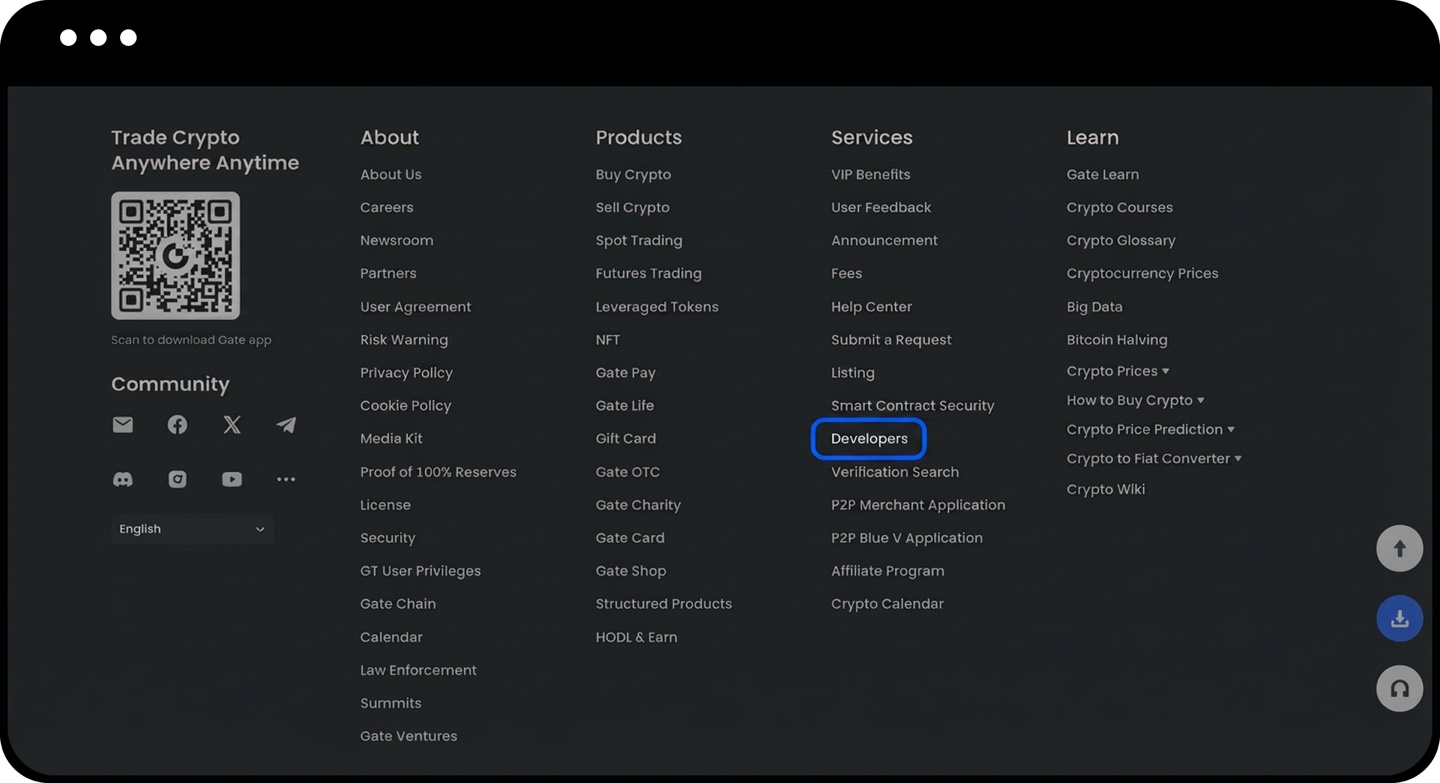The height and width of the screenshot is (783, 1440).
Task: Open the Facebook community icon
Action: [x=177, y=425]
